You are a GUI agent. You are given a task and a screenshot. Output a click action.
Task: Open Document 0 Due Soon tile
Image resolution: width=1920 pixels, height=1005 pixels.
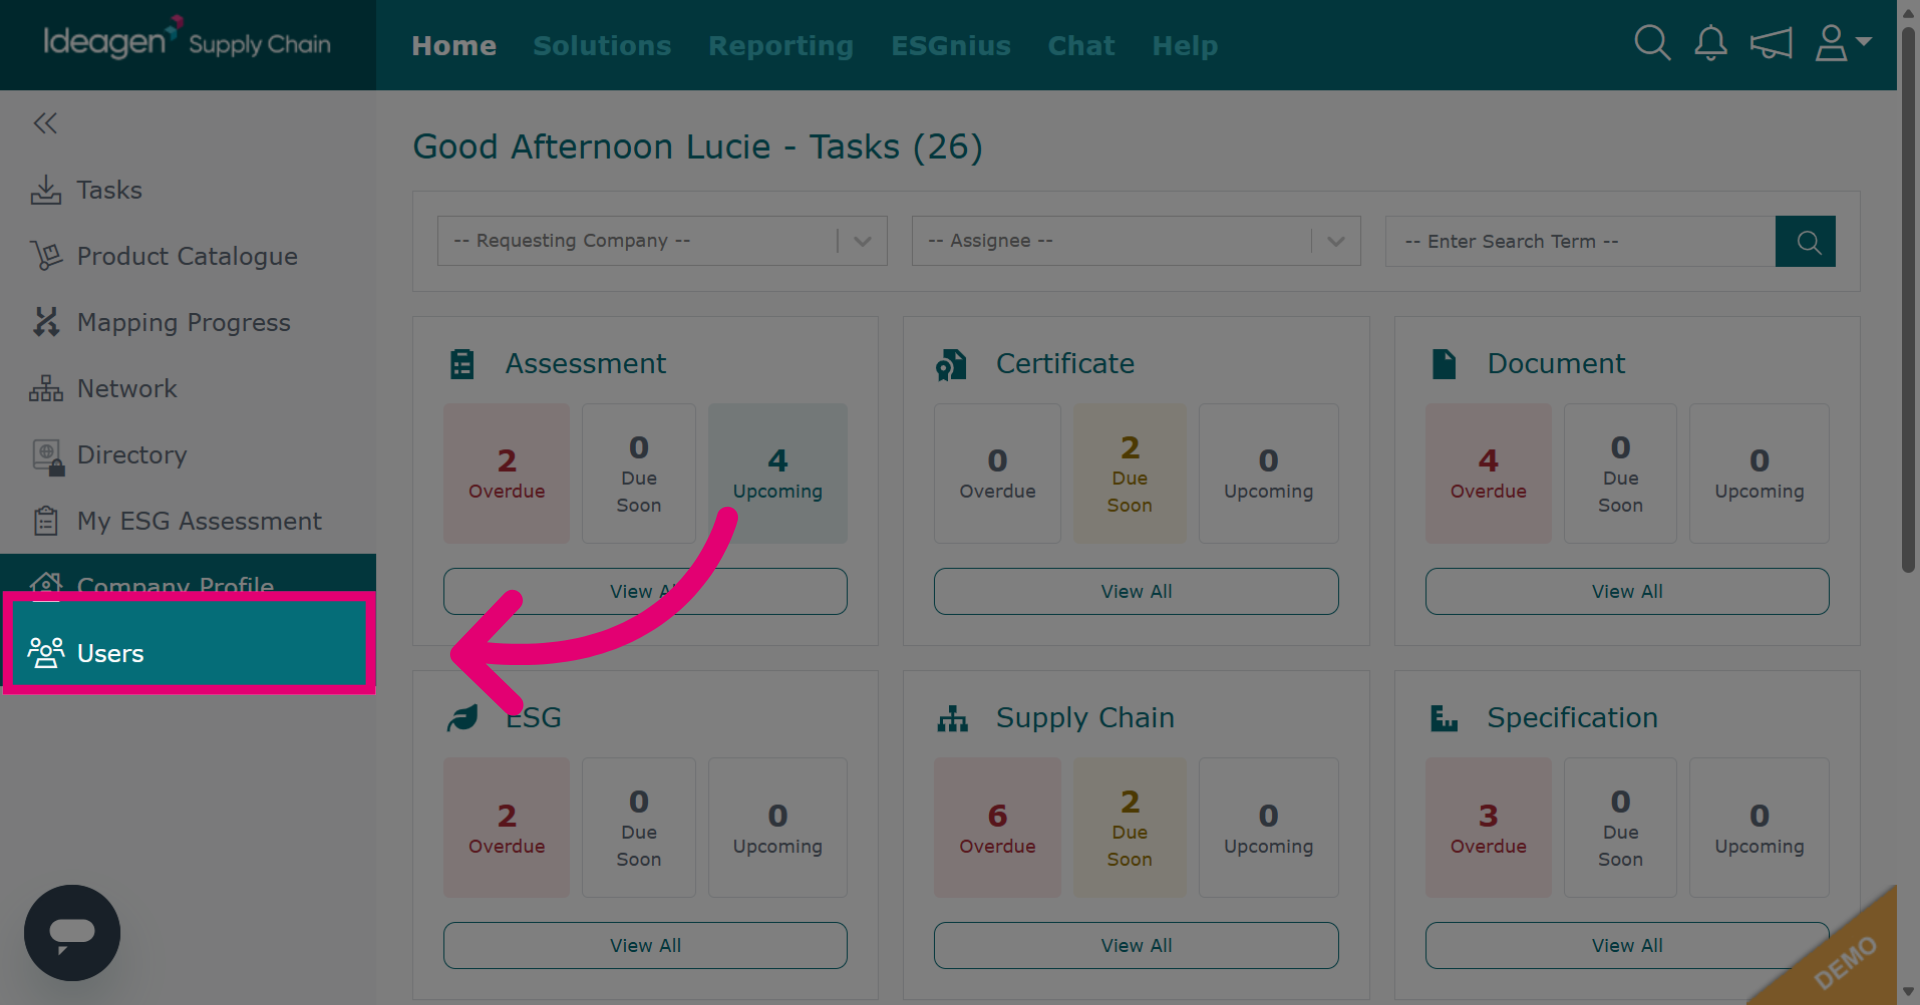pyautogui.click(x=1620, y=473)
